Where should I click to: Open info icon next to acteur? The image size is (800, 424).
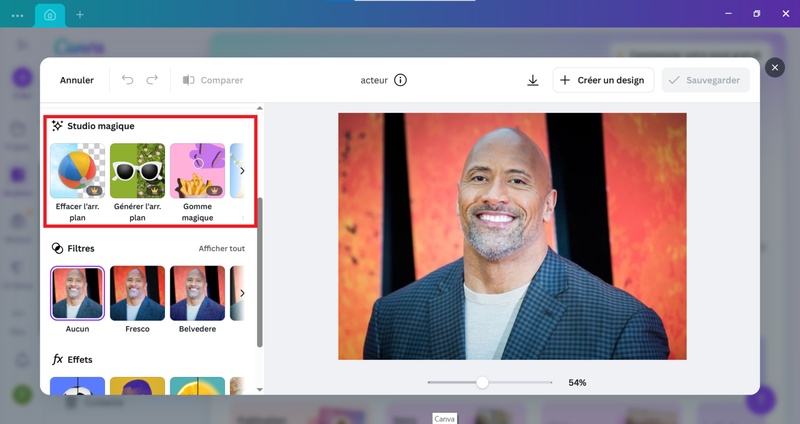401,80
